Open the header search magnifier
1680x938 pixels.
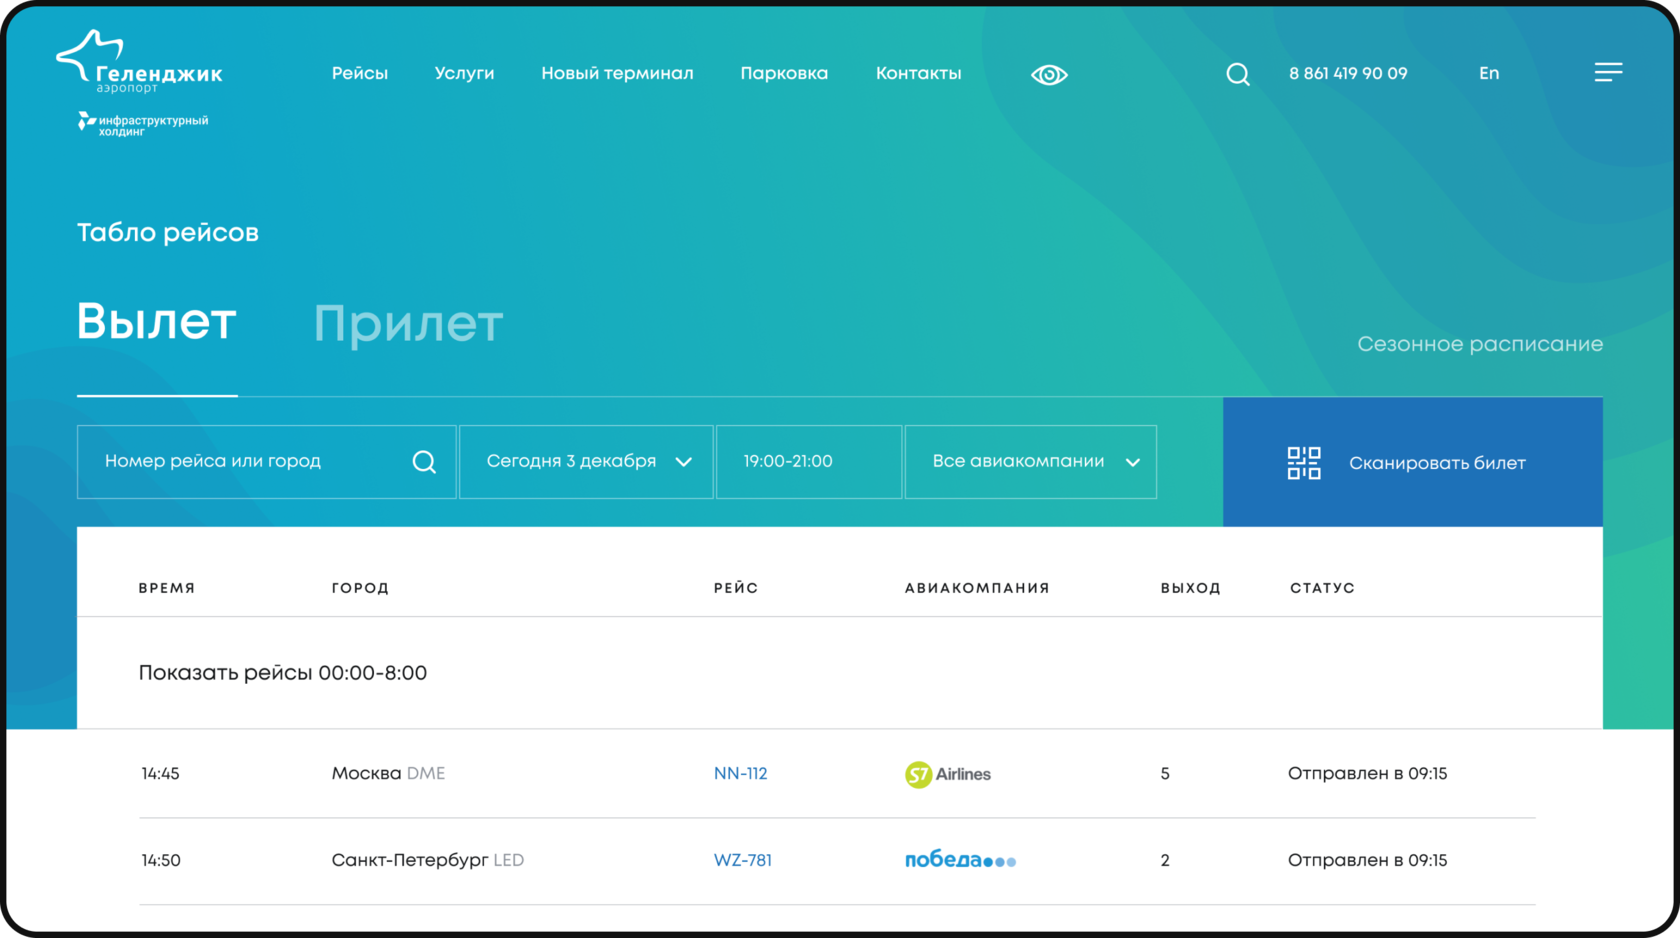(1238, 73)
